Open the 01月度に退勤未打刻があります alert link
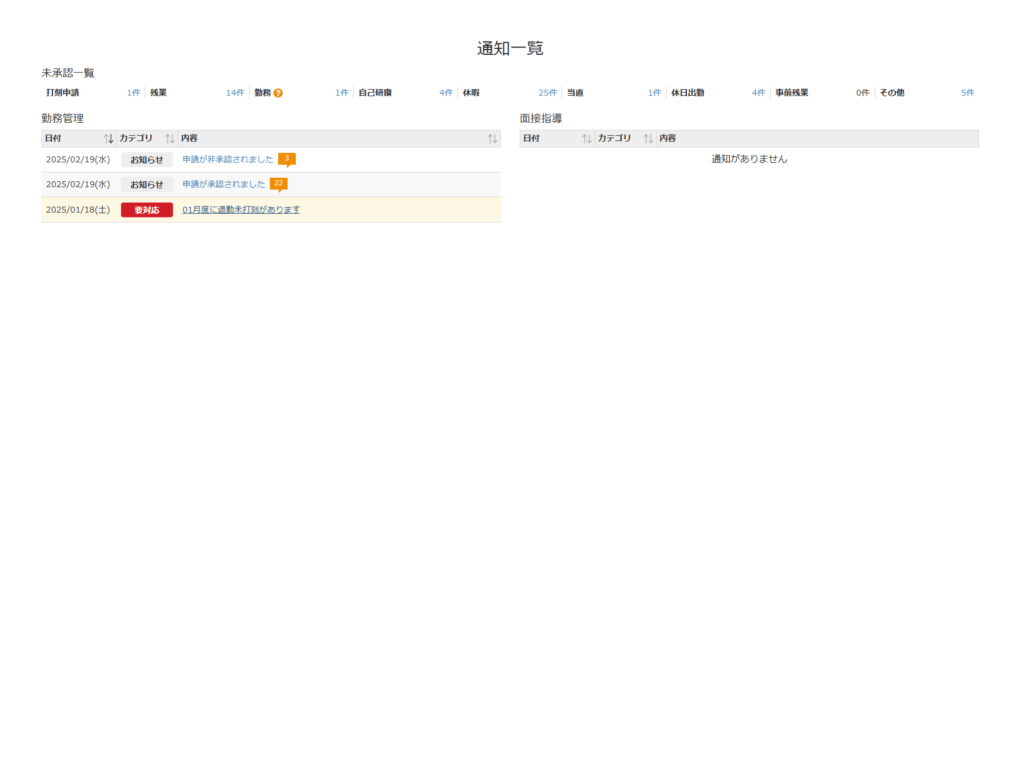This screenshot has width=1024, height=768. pyautogui.click(x=241, y=210)
